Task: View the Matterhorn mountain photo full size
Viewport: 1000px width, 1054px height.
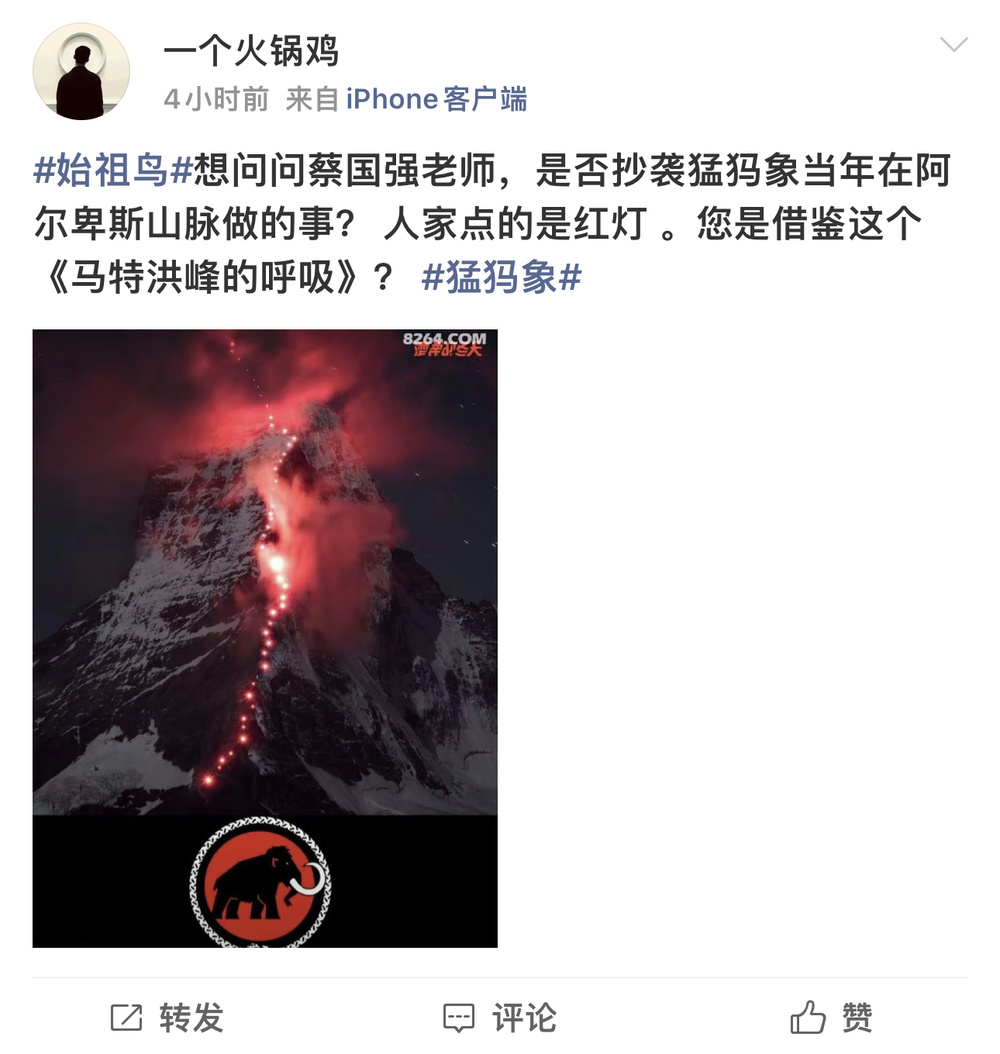Action: click(265, 572)
